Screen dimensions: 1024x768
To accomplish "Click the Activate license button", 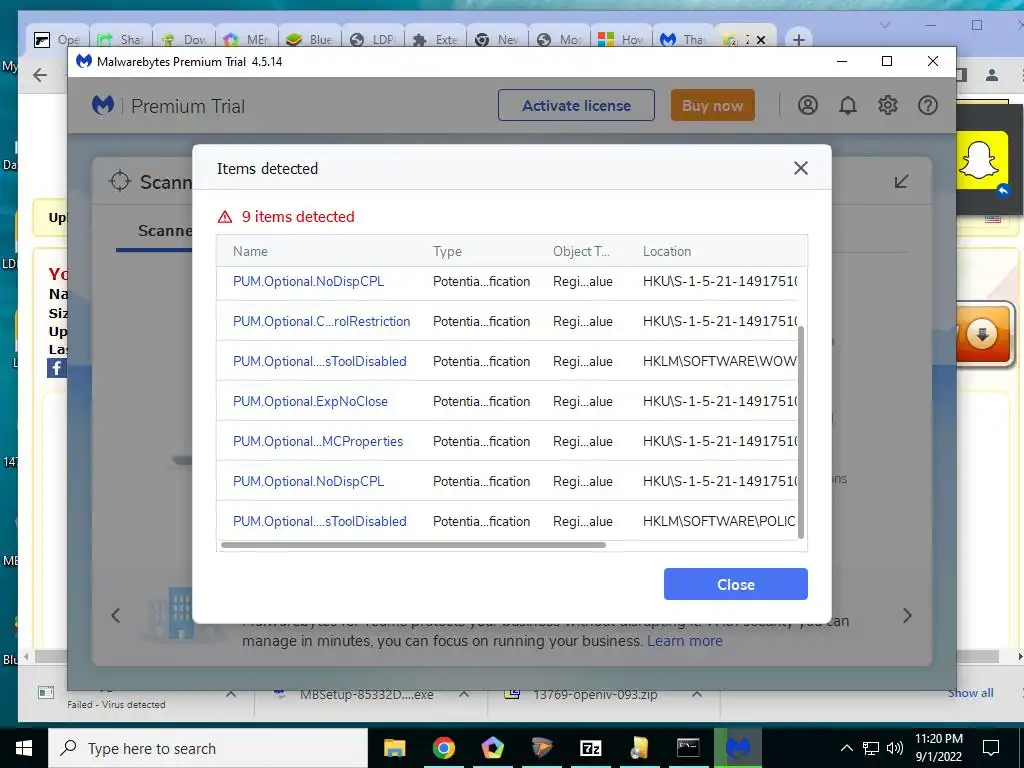I will pyautogui.click(x=576, y=105).
